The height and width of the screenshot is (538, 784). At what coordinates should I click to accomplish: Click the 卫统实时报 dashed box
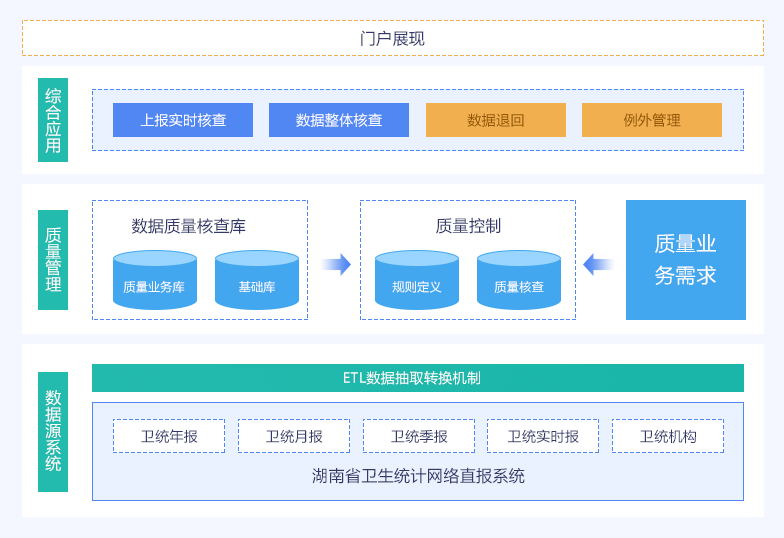pos(543,436)
